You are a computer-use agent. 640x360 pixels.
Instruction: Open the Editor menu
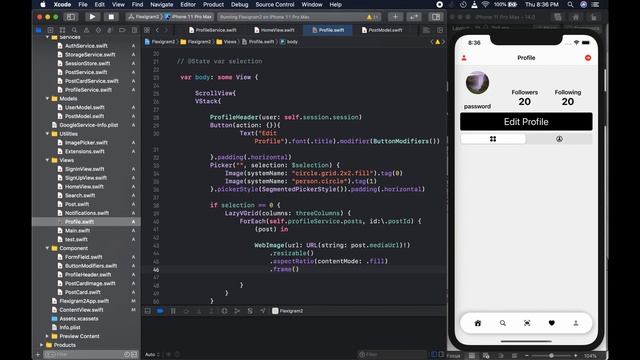188,4
